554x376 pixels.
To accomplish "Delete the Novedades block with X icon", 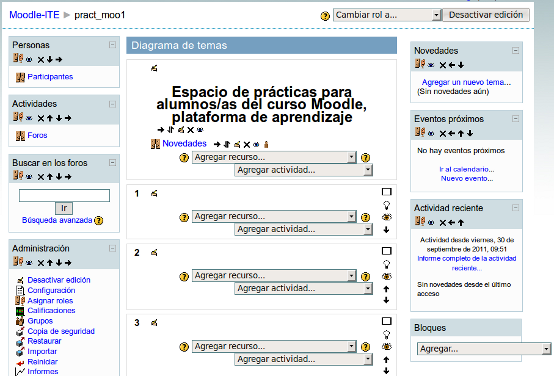I will 443,65.
